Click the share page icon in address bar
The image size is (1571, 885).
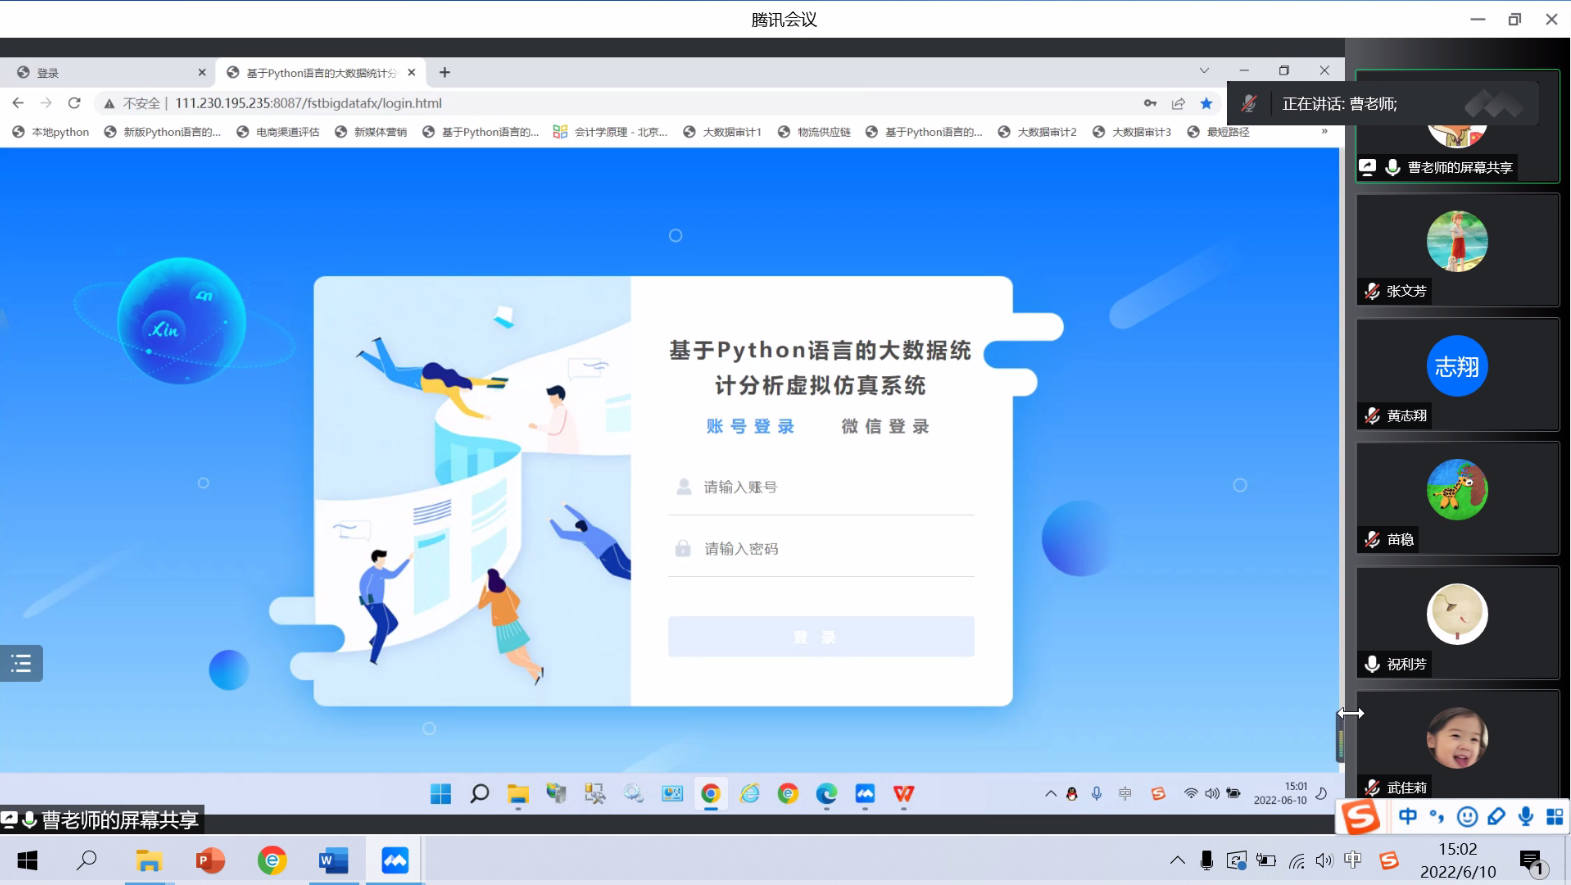1178,103
